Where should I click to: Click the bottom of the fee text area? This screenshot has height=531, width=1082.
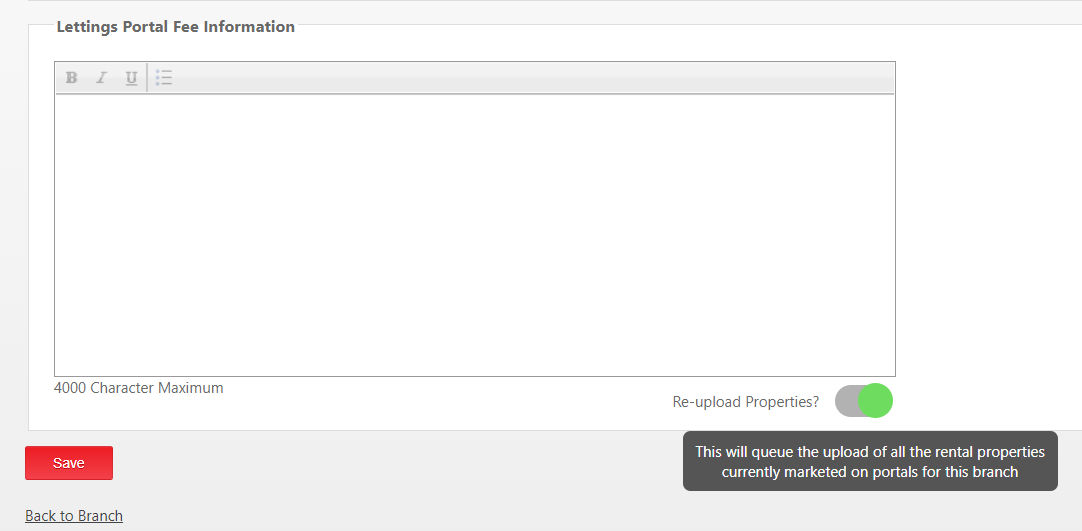point(475,364)
